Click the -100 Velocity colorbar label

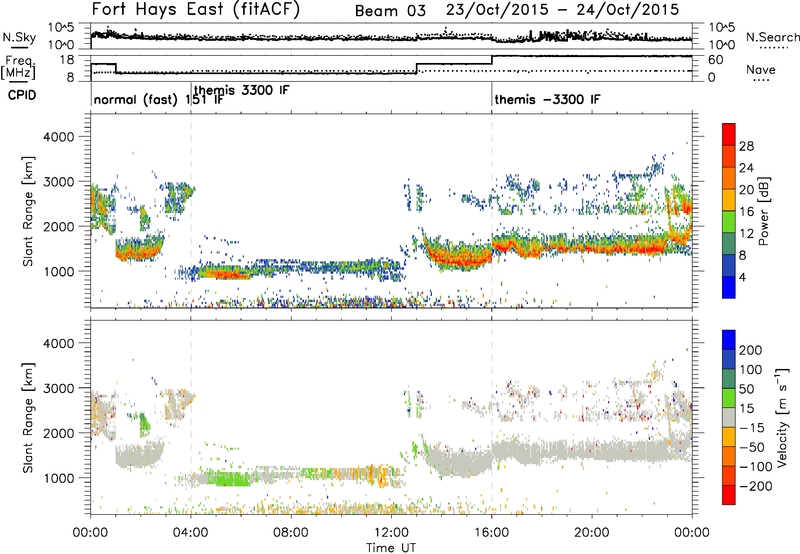(755, 467)
